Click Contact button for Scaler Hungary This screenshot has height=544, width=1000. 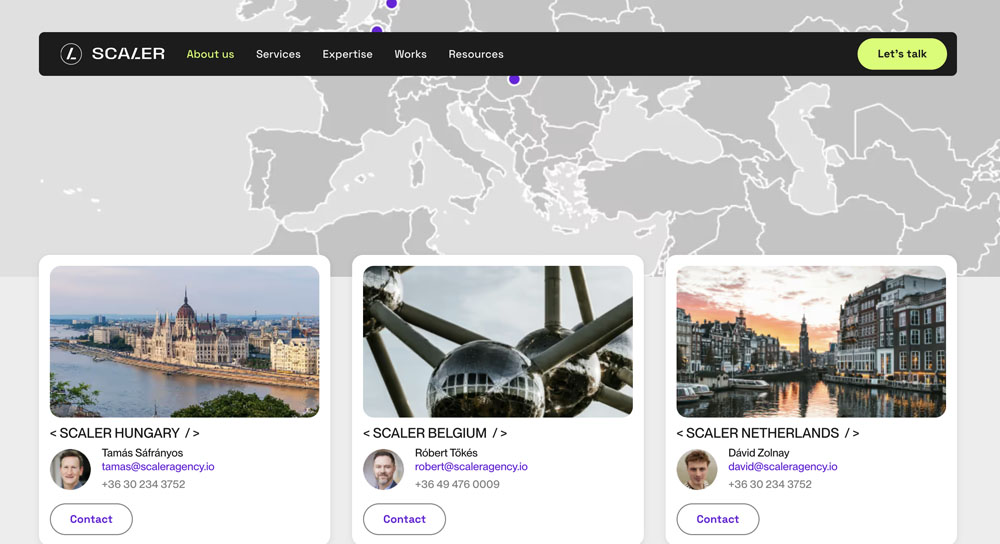click(x=91, y=519)
